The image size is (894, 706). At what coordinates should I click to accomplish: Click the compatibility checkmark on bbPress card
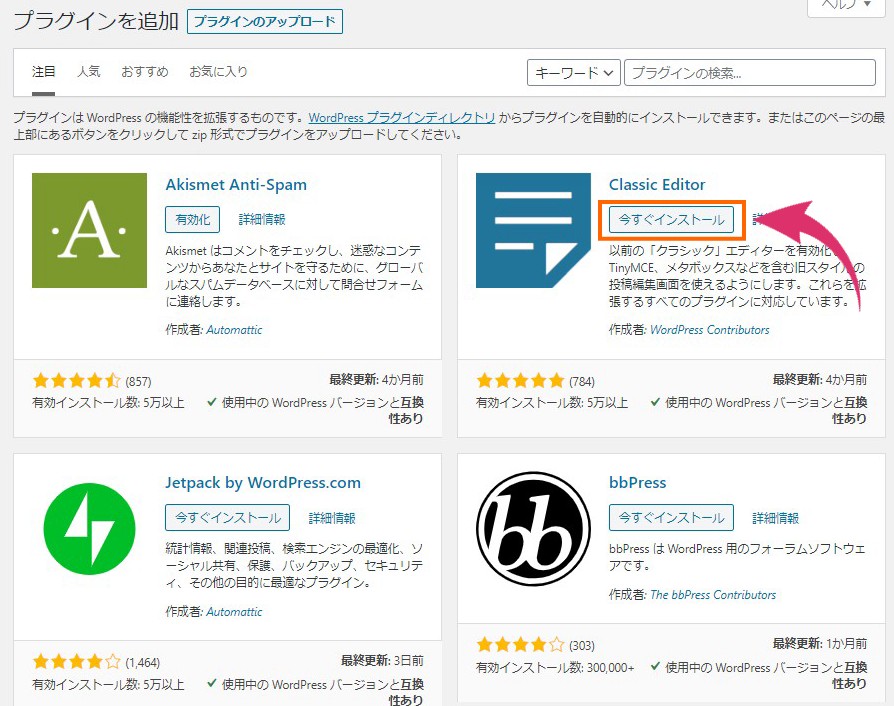pos(656,666)
